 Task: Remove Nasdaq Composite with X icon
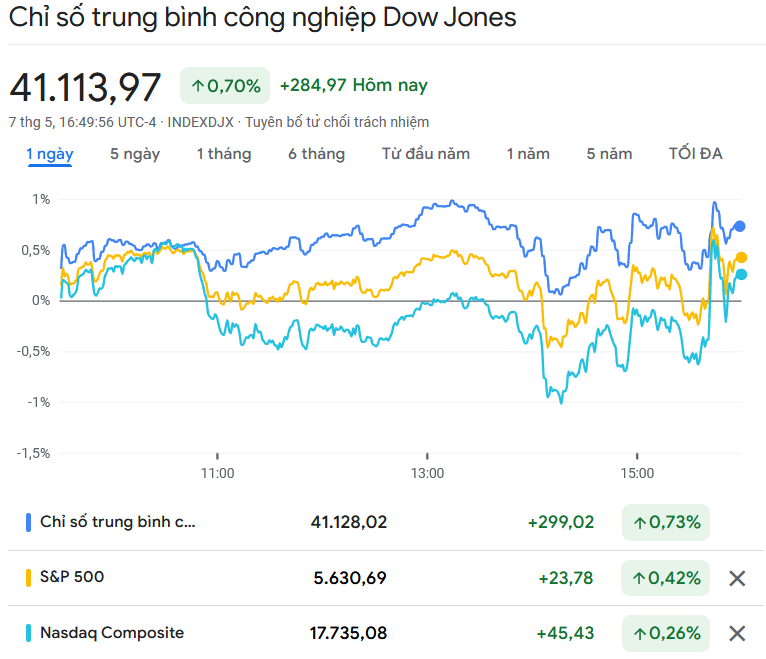click(x=737, y=633)
